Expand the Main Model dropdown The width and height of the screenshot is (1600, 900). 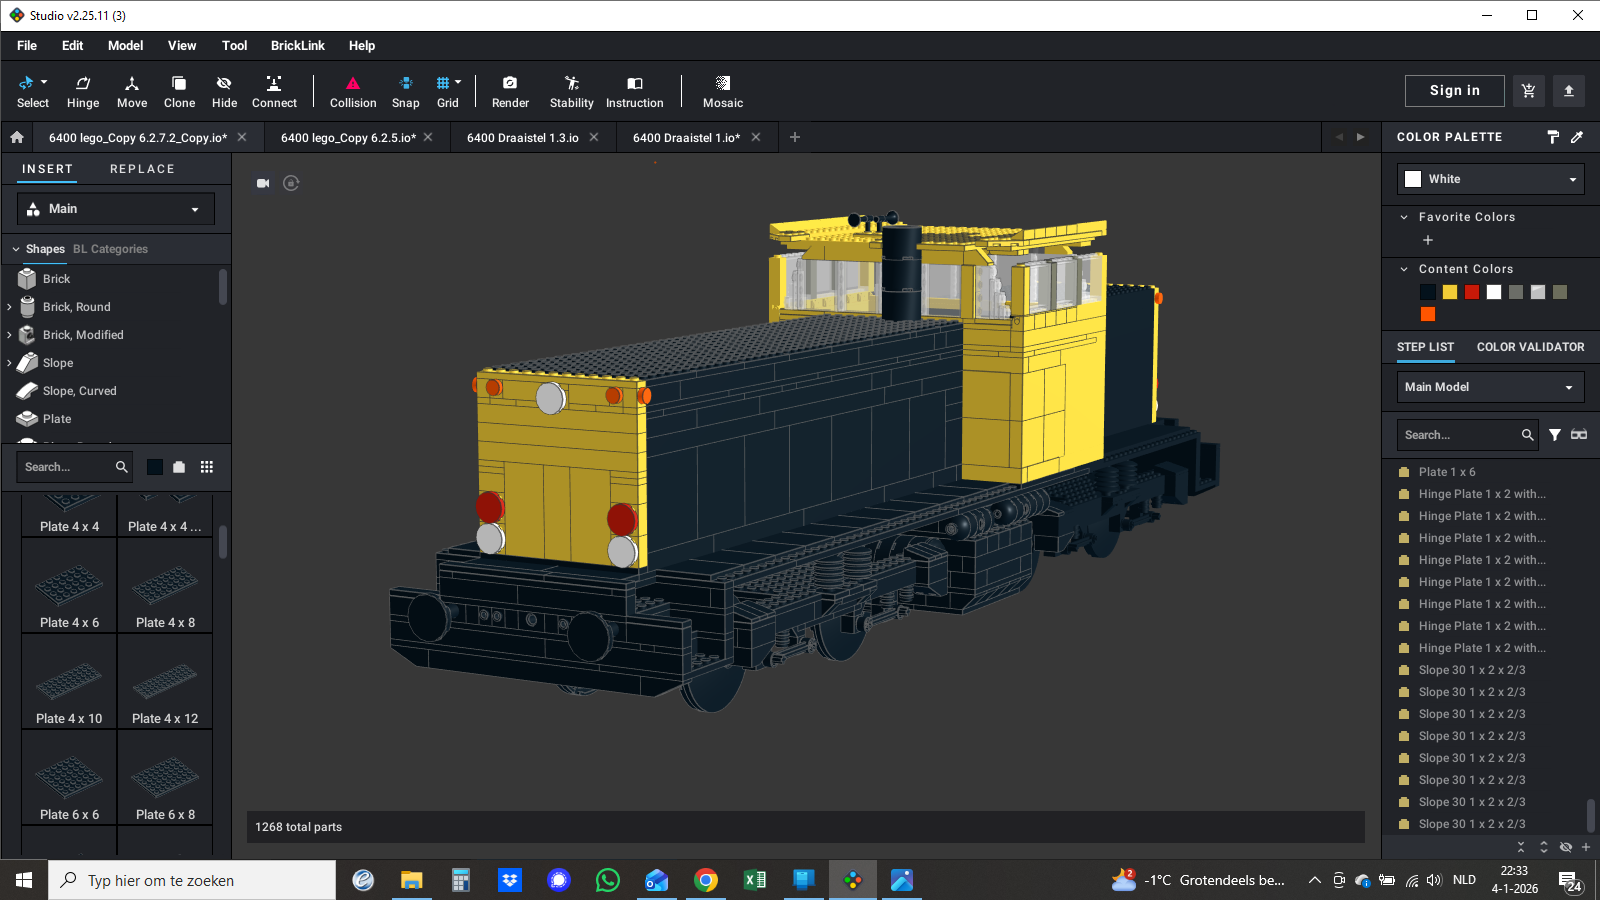[x=1490, y=387]
